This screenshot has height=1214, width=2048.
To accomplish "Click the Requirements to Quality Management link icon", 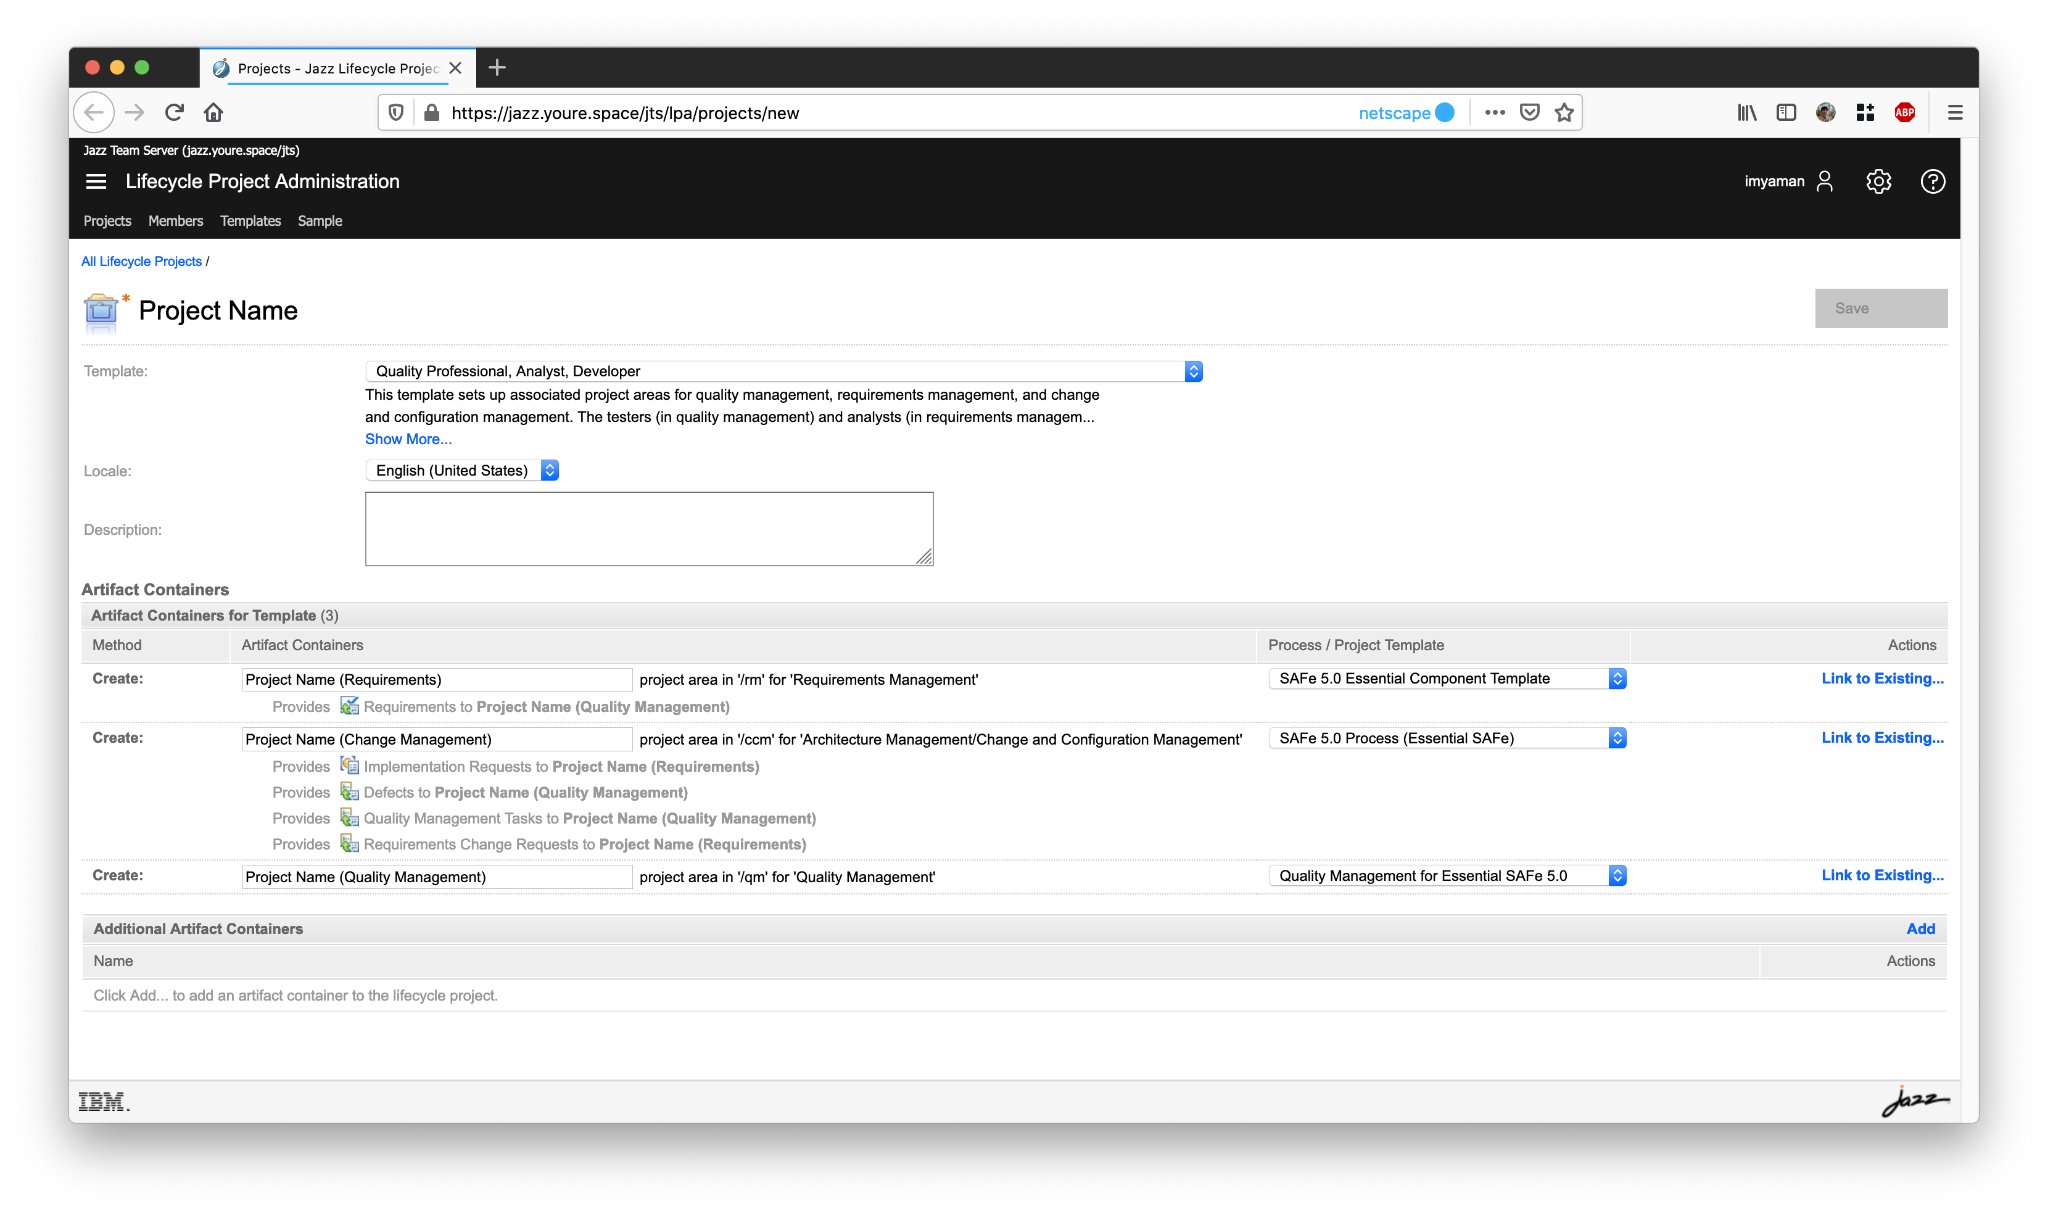I will click(349, 706).
